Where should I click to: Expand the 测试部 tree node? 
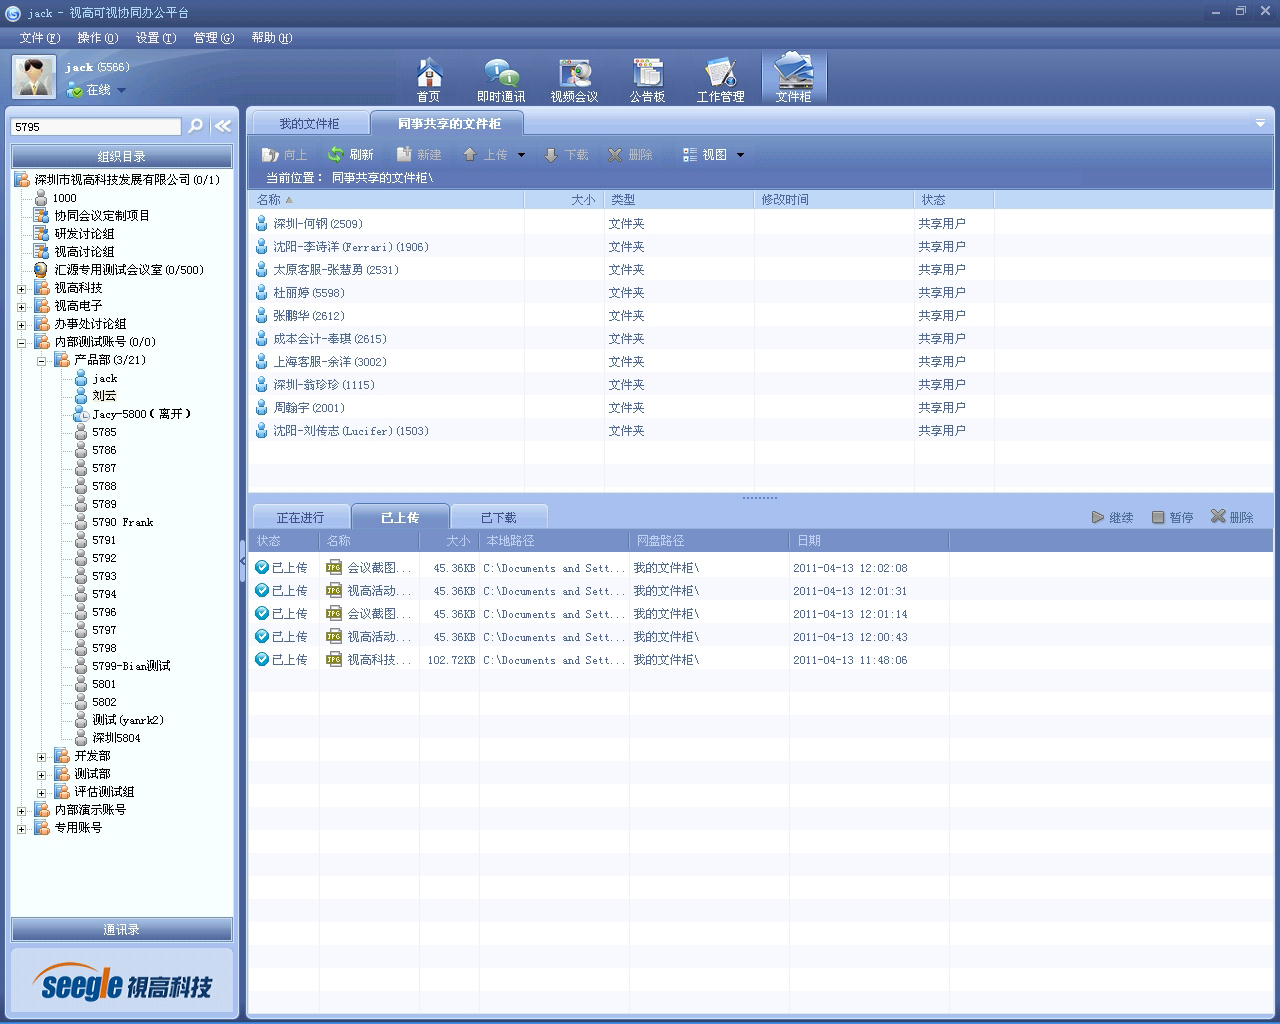pos(42,775)
